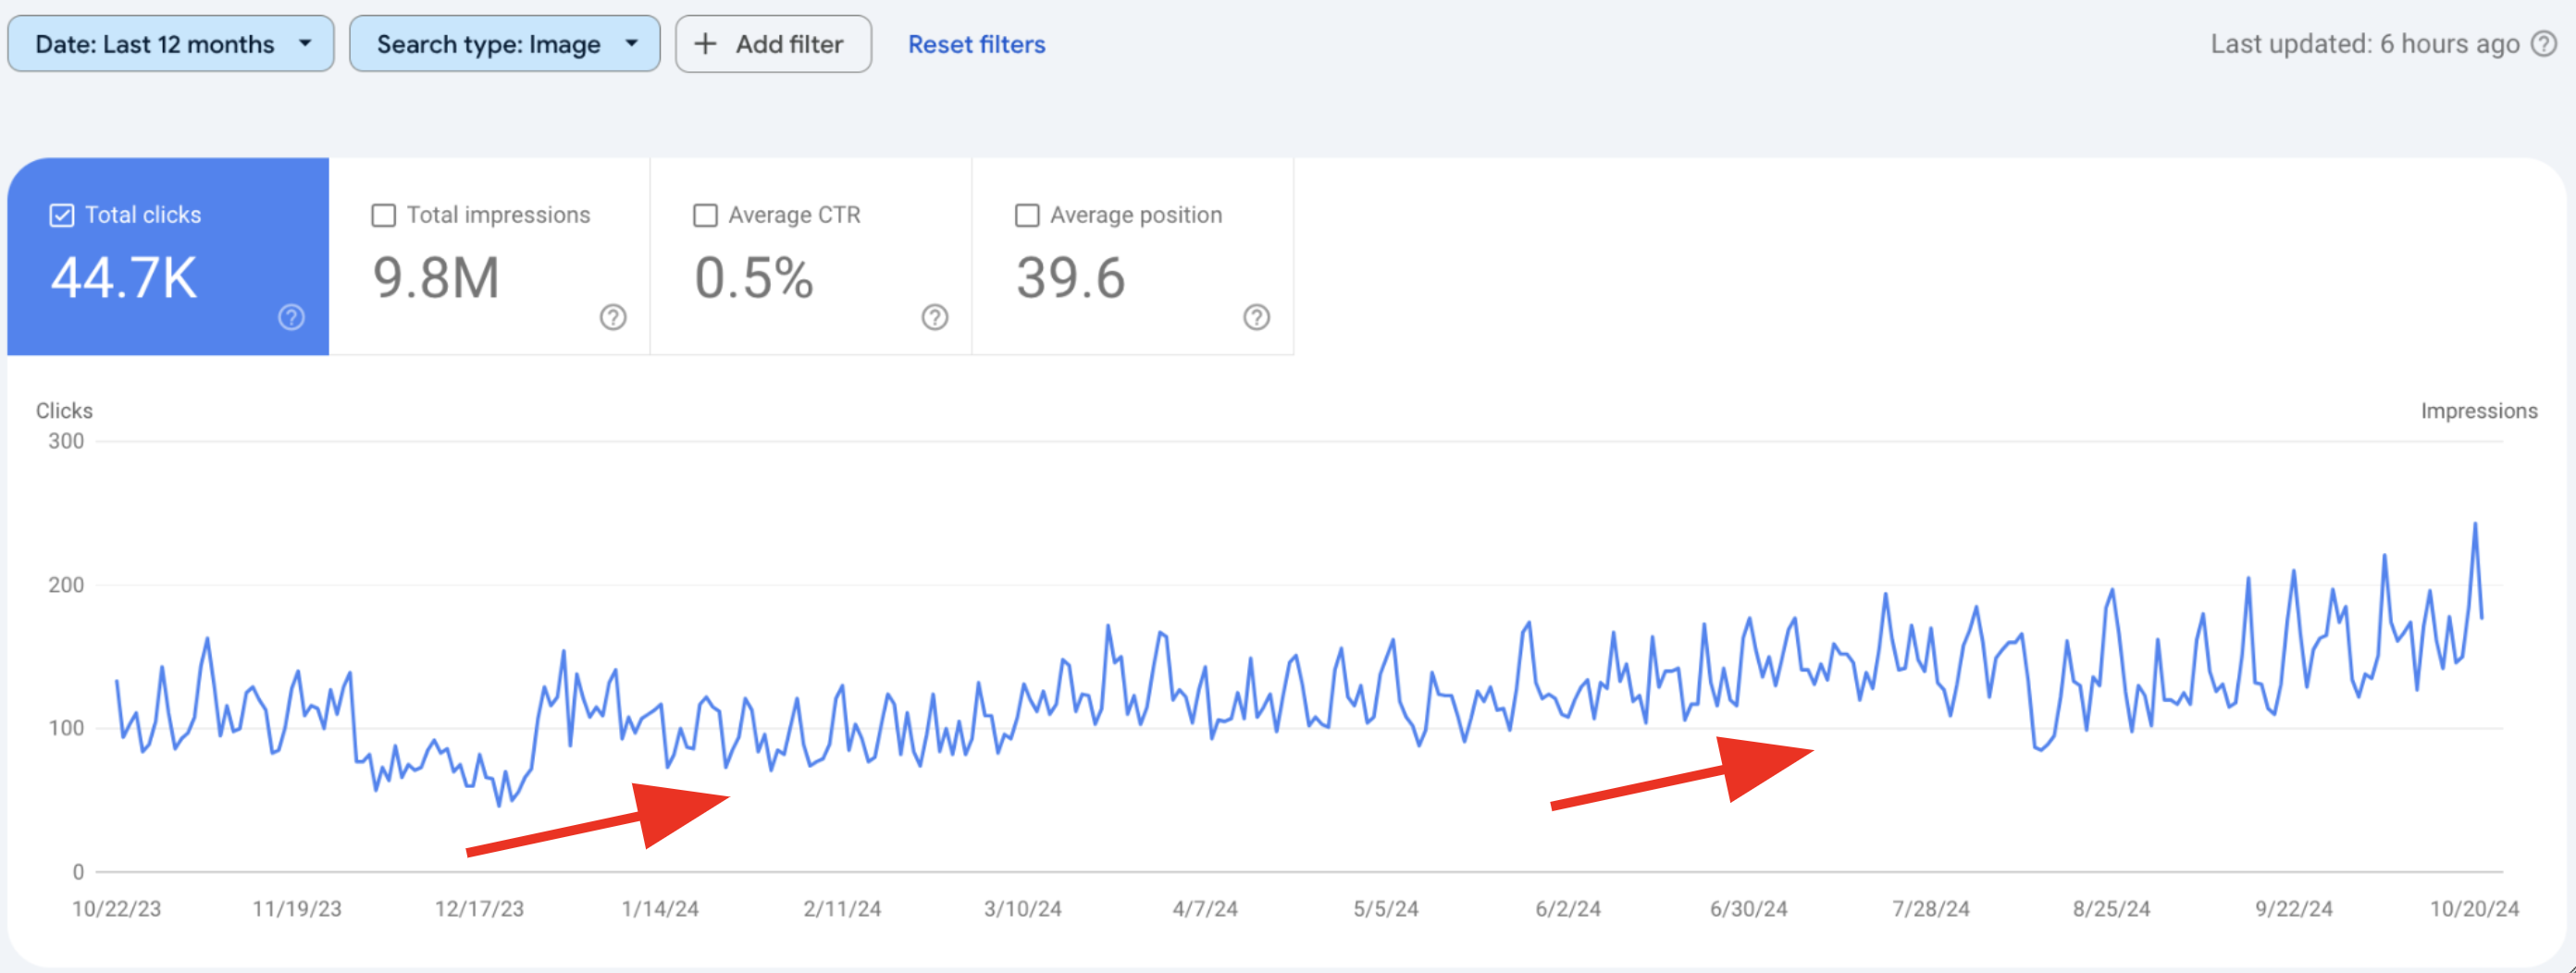The width and height of the screenshot is (2576, 973).
Task: Click the Last updated: 6 hours ago text
Action: tap(2365, 44)
